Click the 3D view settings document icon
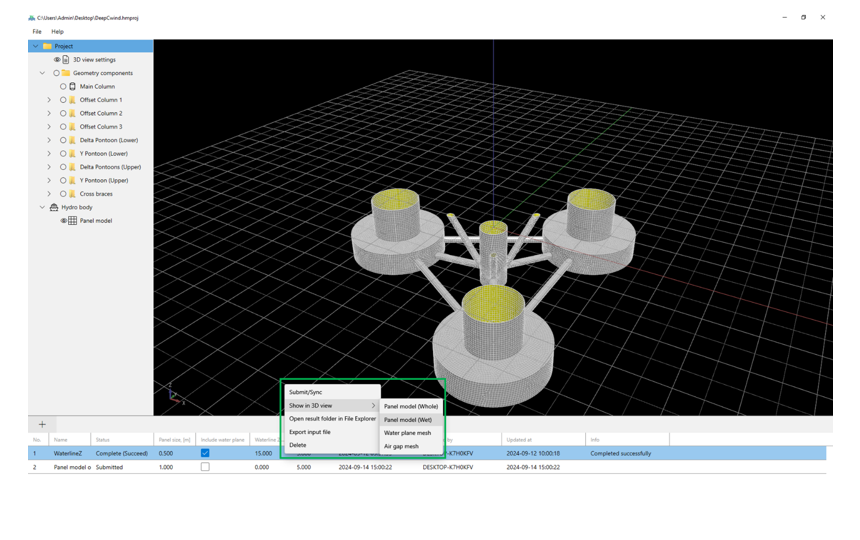Image resolution: width=860 pixels, height=540 pixels. (x=66, y=59)
